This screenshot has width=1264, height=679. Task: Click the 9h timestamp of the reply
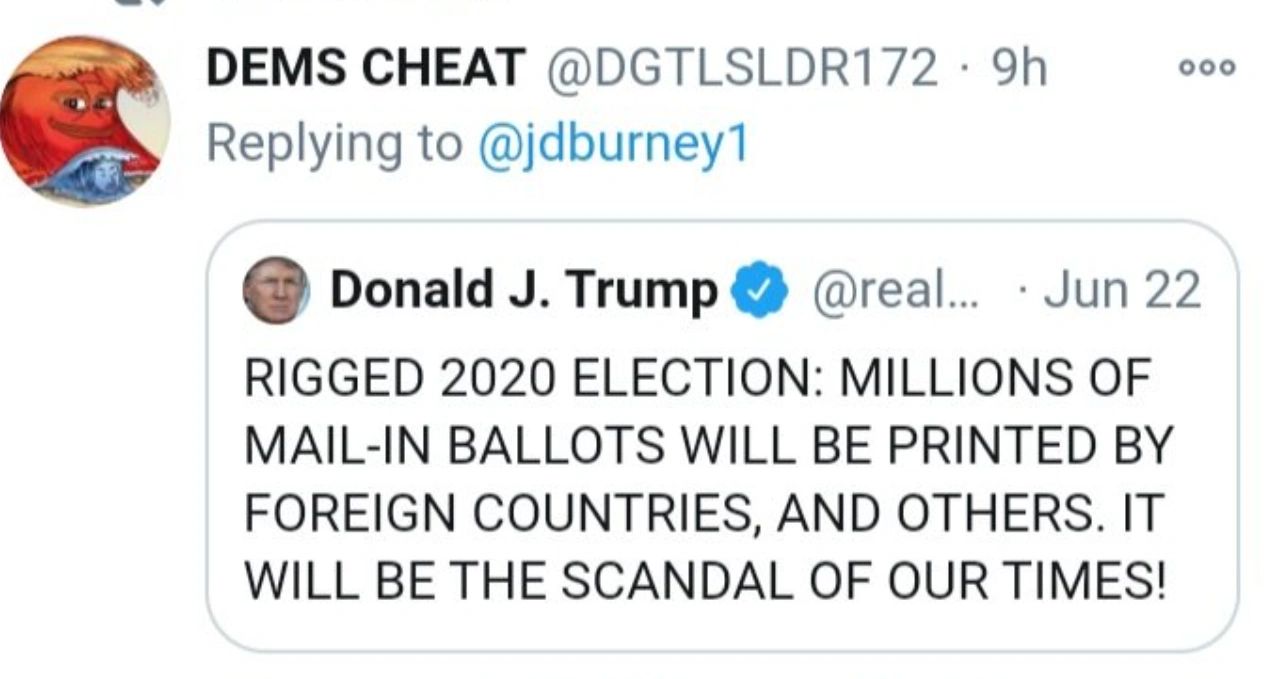click(x=1017, y=68)
